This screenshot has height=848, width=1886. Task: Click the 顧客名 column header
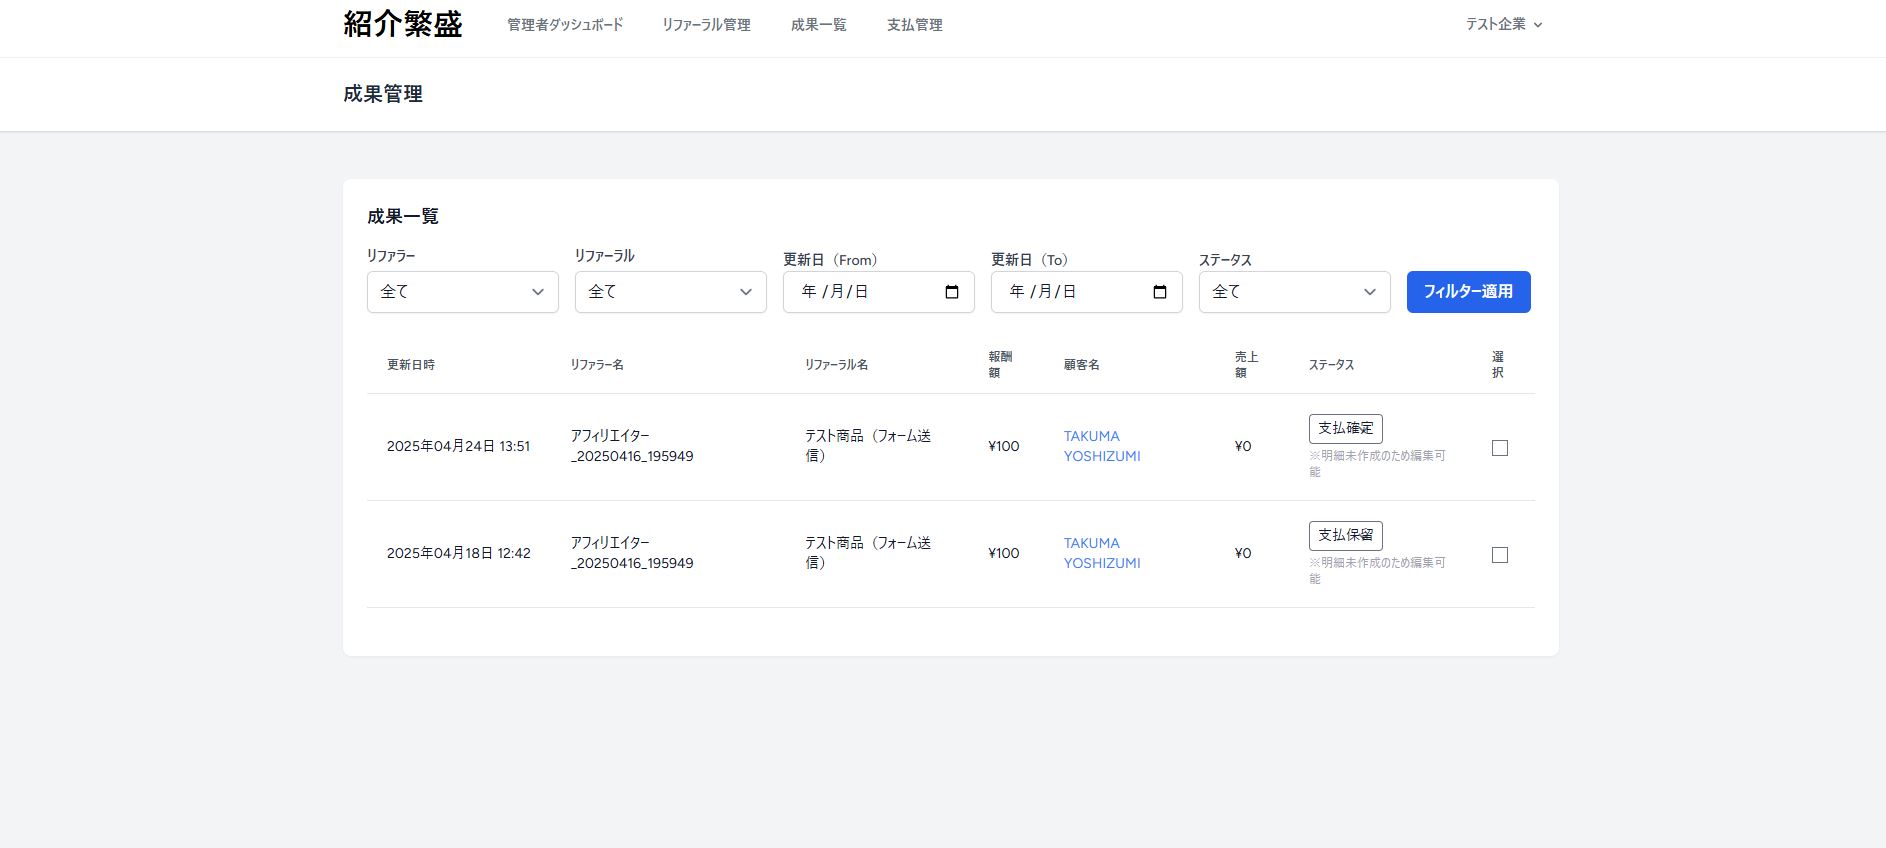(x=1082, y=365)
